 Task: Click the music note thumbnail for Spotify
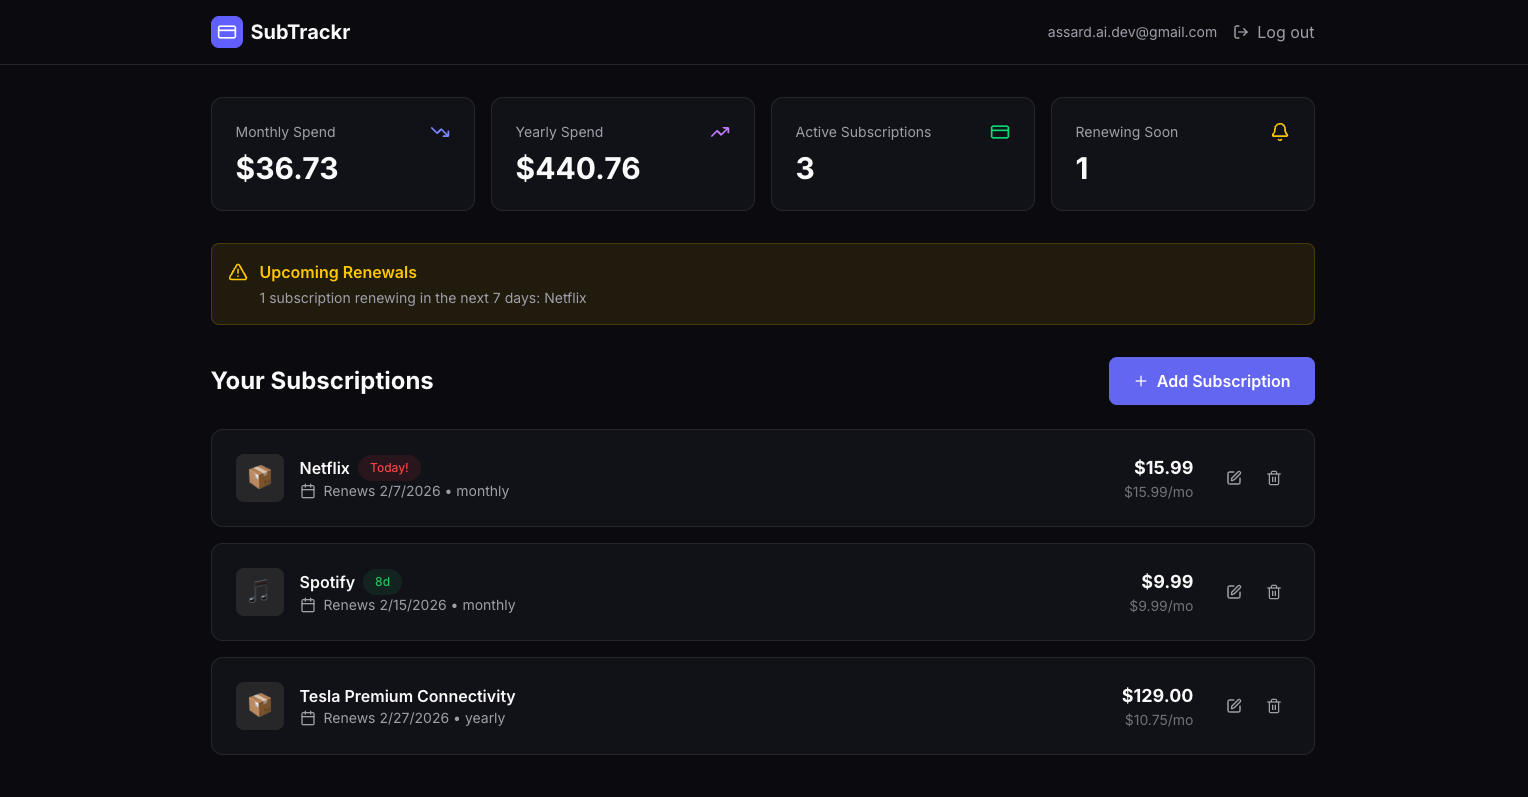(x=259, y=591)
